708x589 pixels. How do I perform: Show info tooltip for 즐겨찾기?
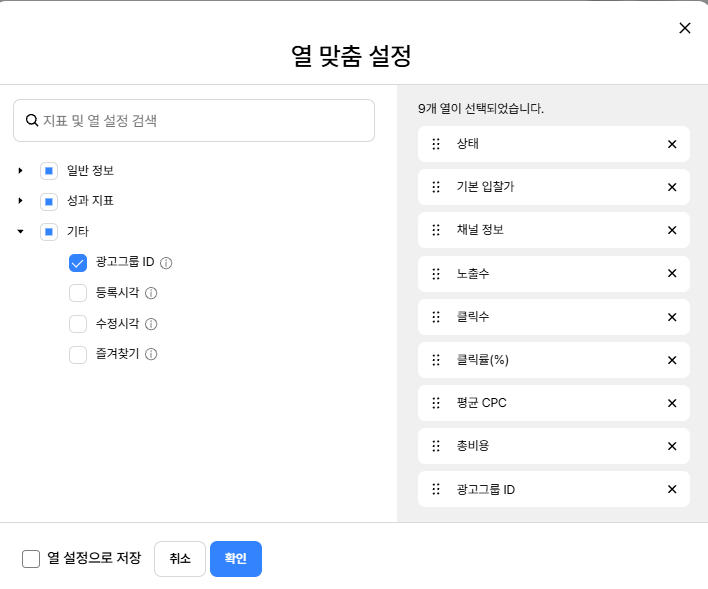pos(151,354)
